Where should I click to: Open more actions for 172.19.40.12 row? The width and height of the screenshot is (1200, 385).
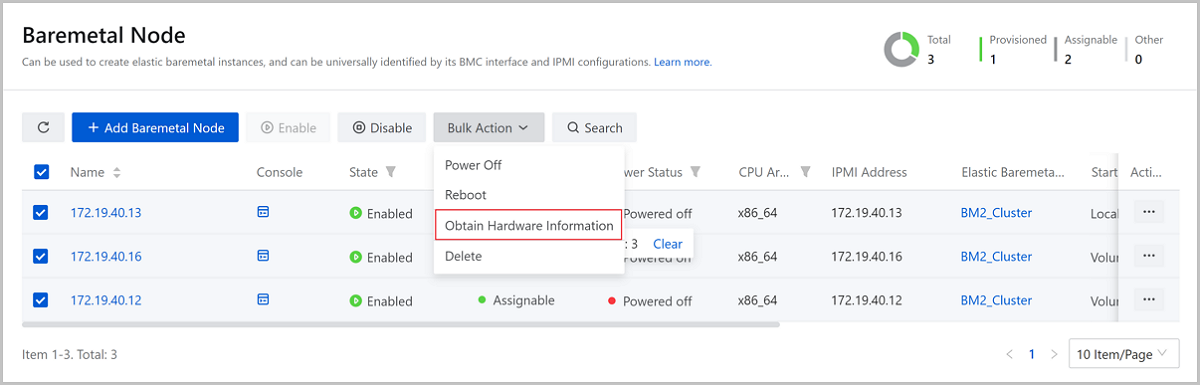pos(1149,300)
